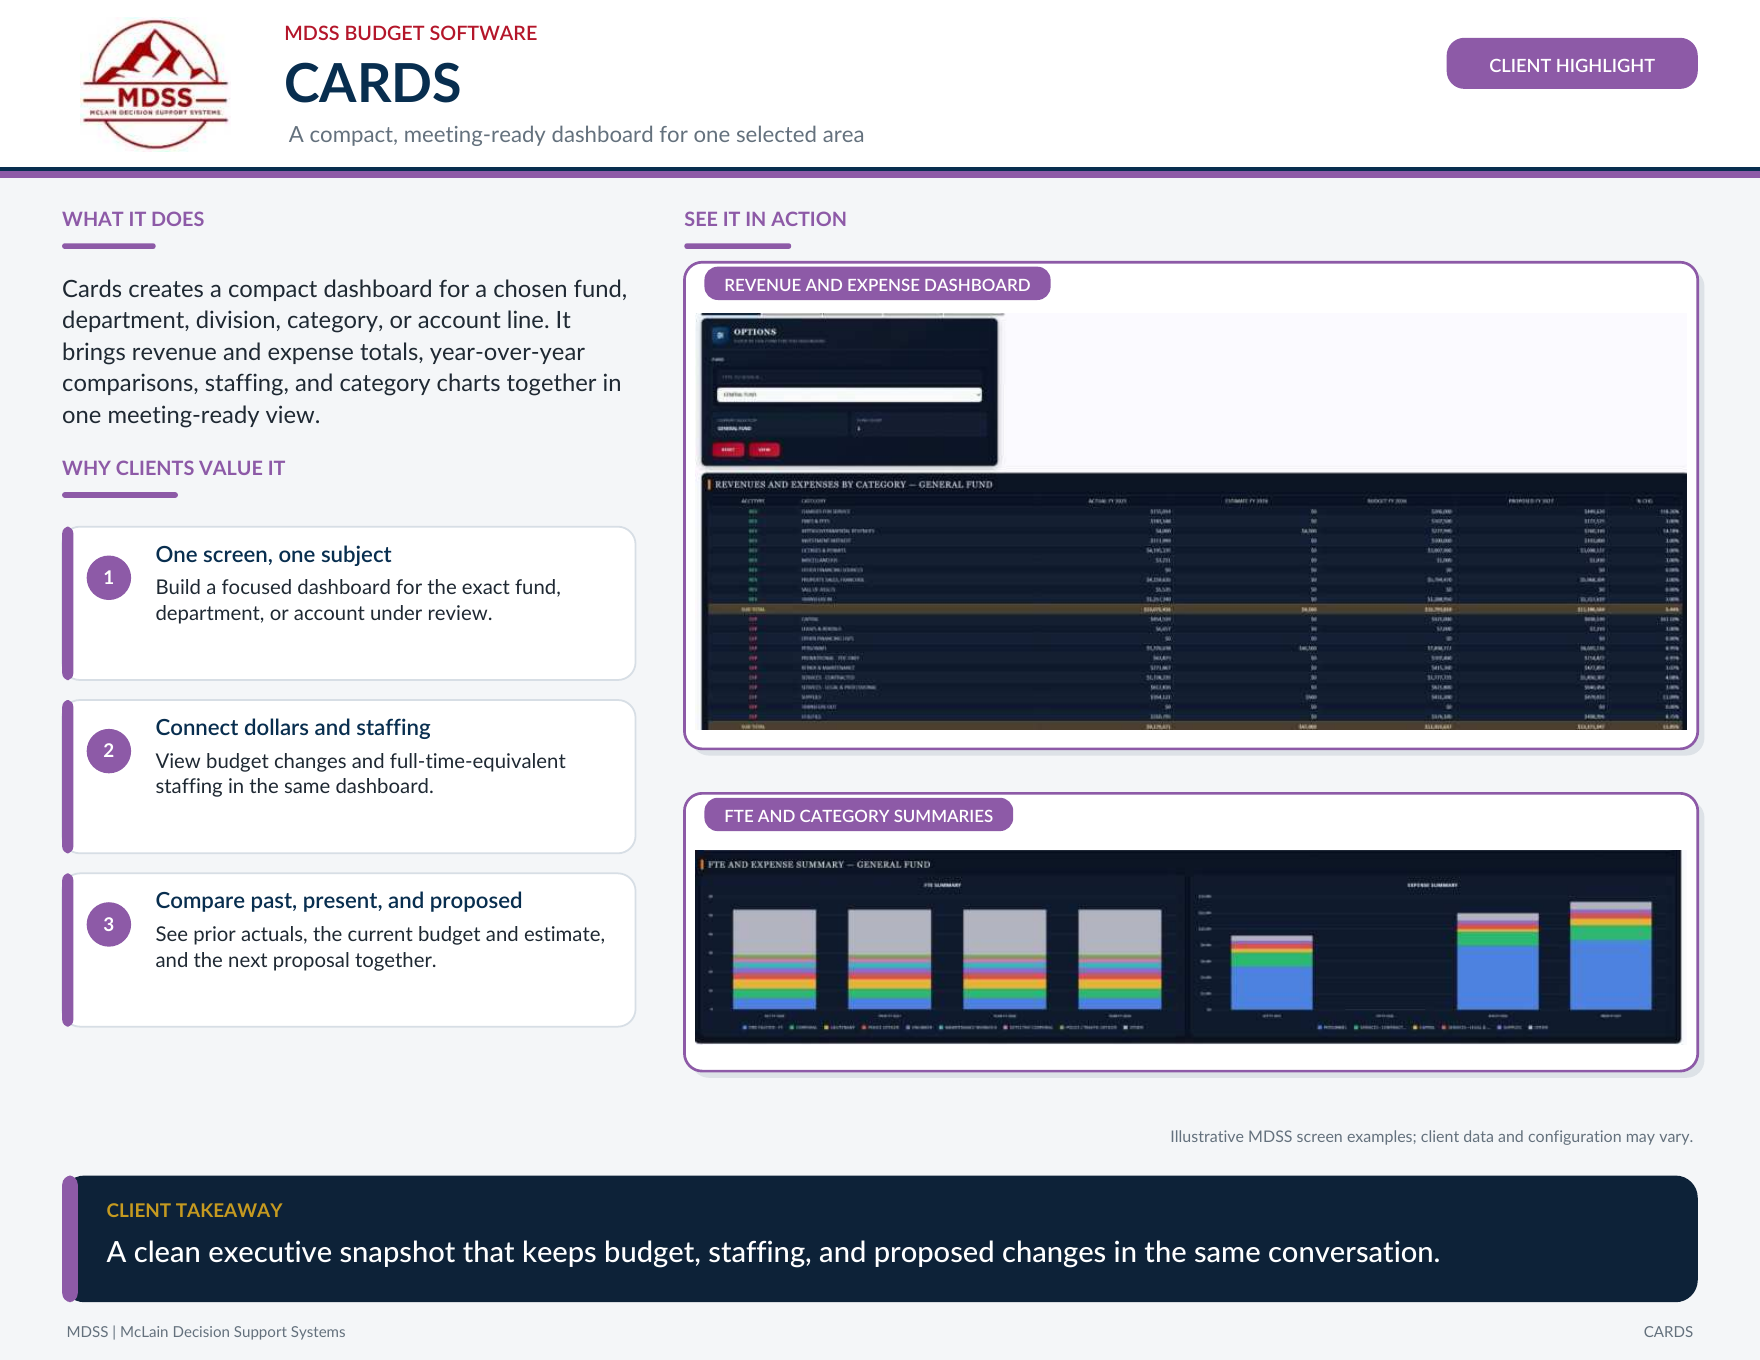The width and height of the screenshot is (1760, 1360).
Task: Click the Capital legend entry in Expense chart
Action: pyautogui.click(x=1423, y=1027)
